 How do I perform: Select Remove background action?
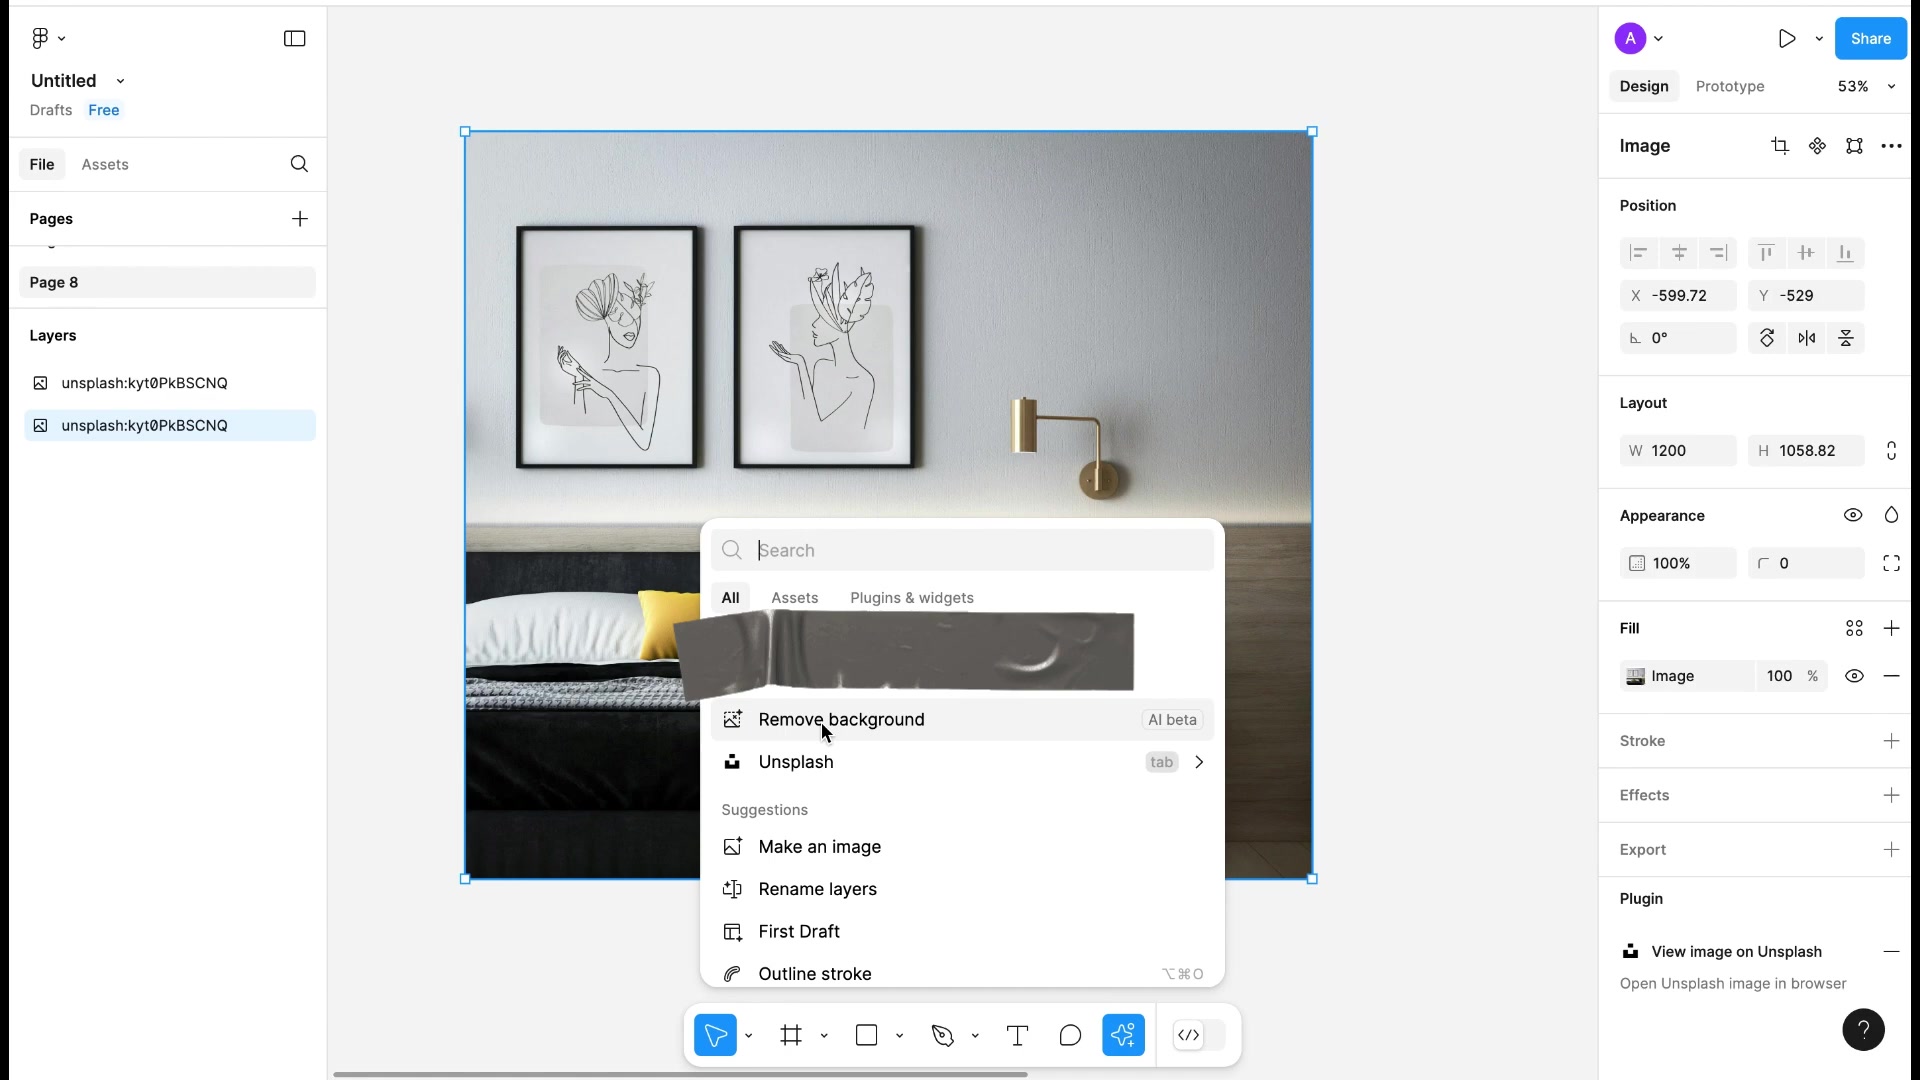[962, 719]
